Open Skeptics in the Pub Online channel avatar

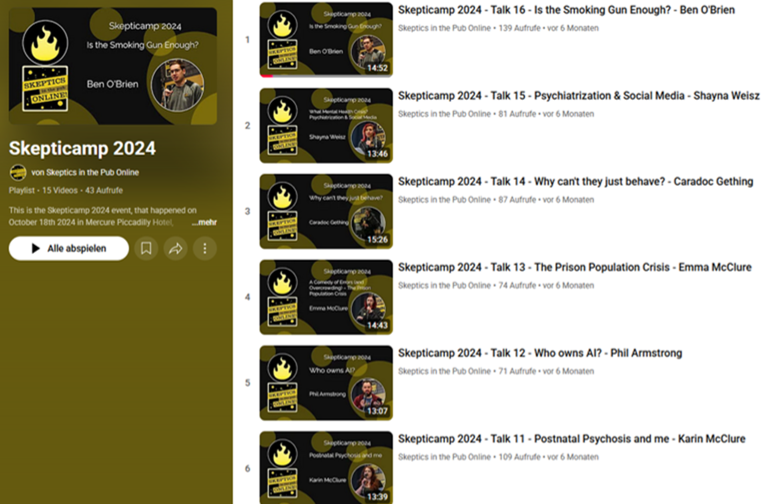pyautogui.click(x=18, y=172)
